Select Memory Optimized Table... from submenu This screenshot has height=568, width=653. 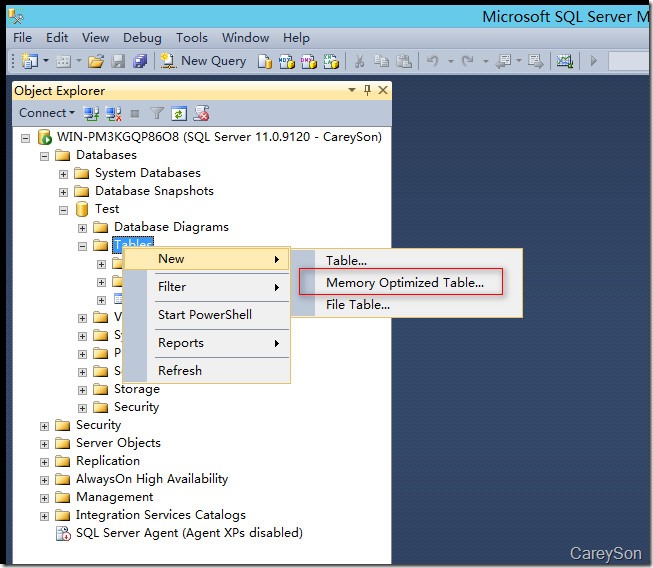[404, 283]
